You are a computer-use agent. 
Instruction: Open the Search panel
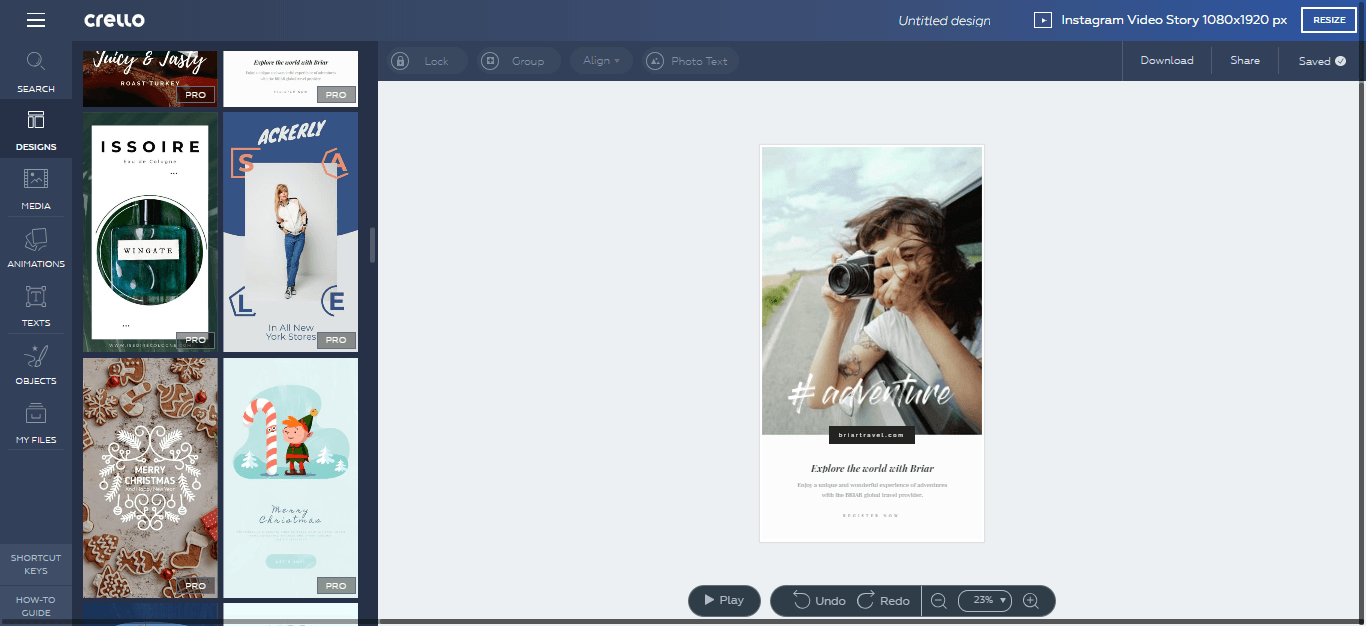coord(35,70)
